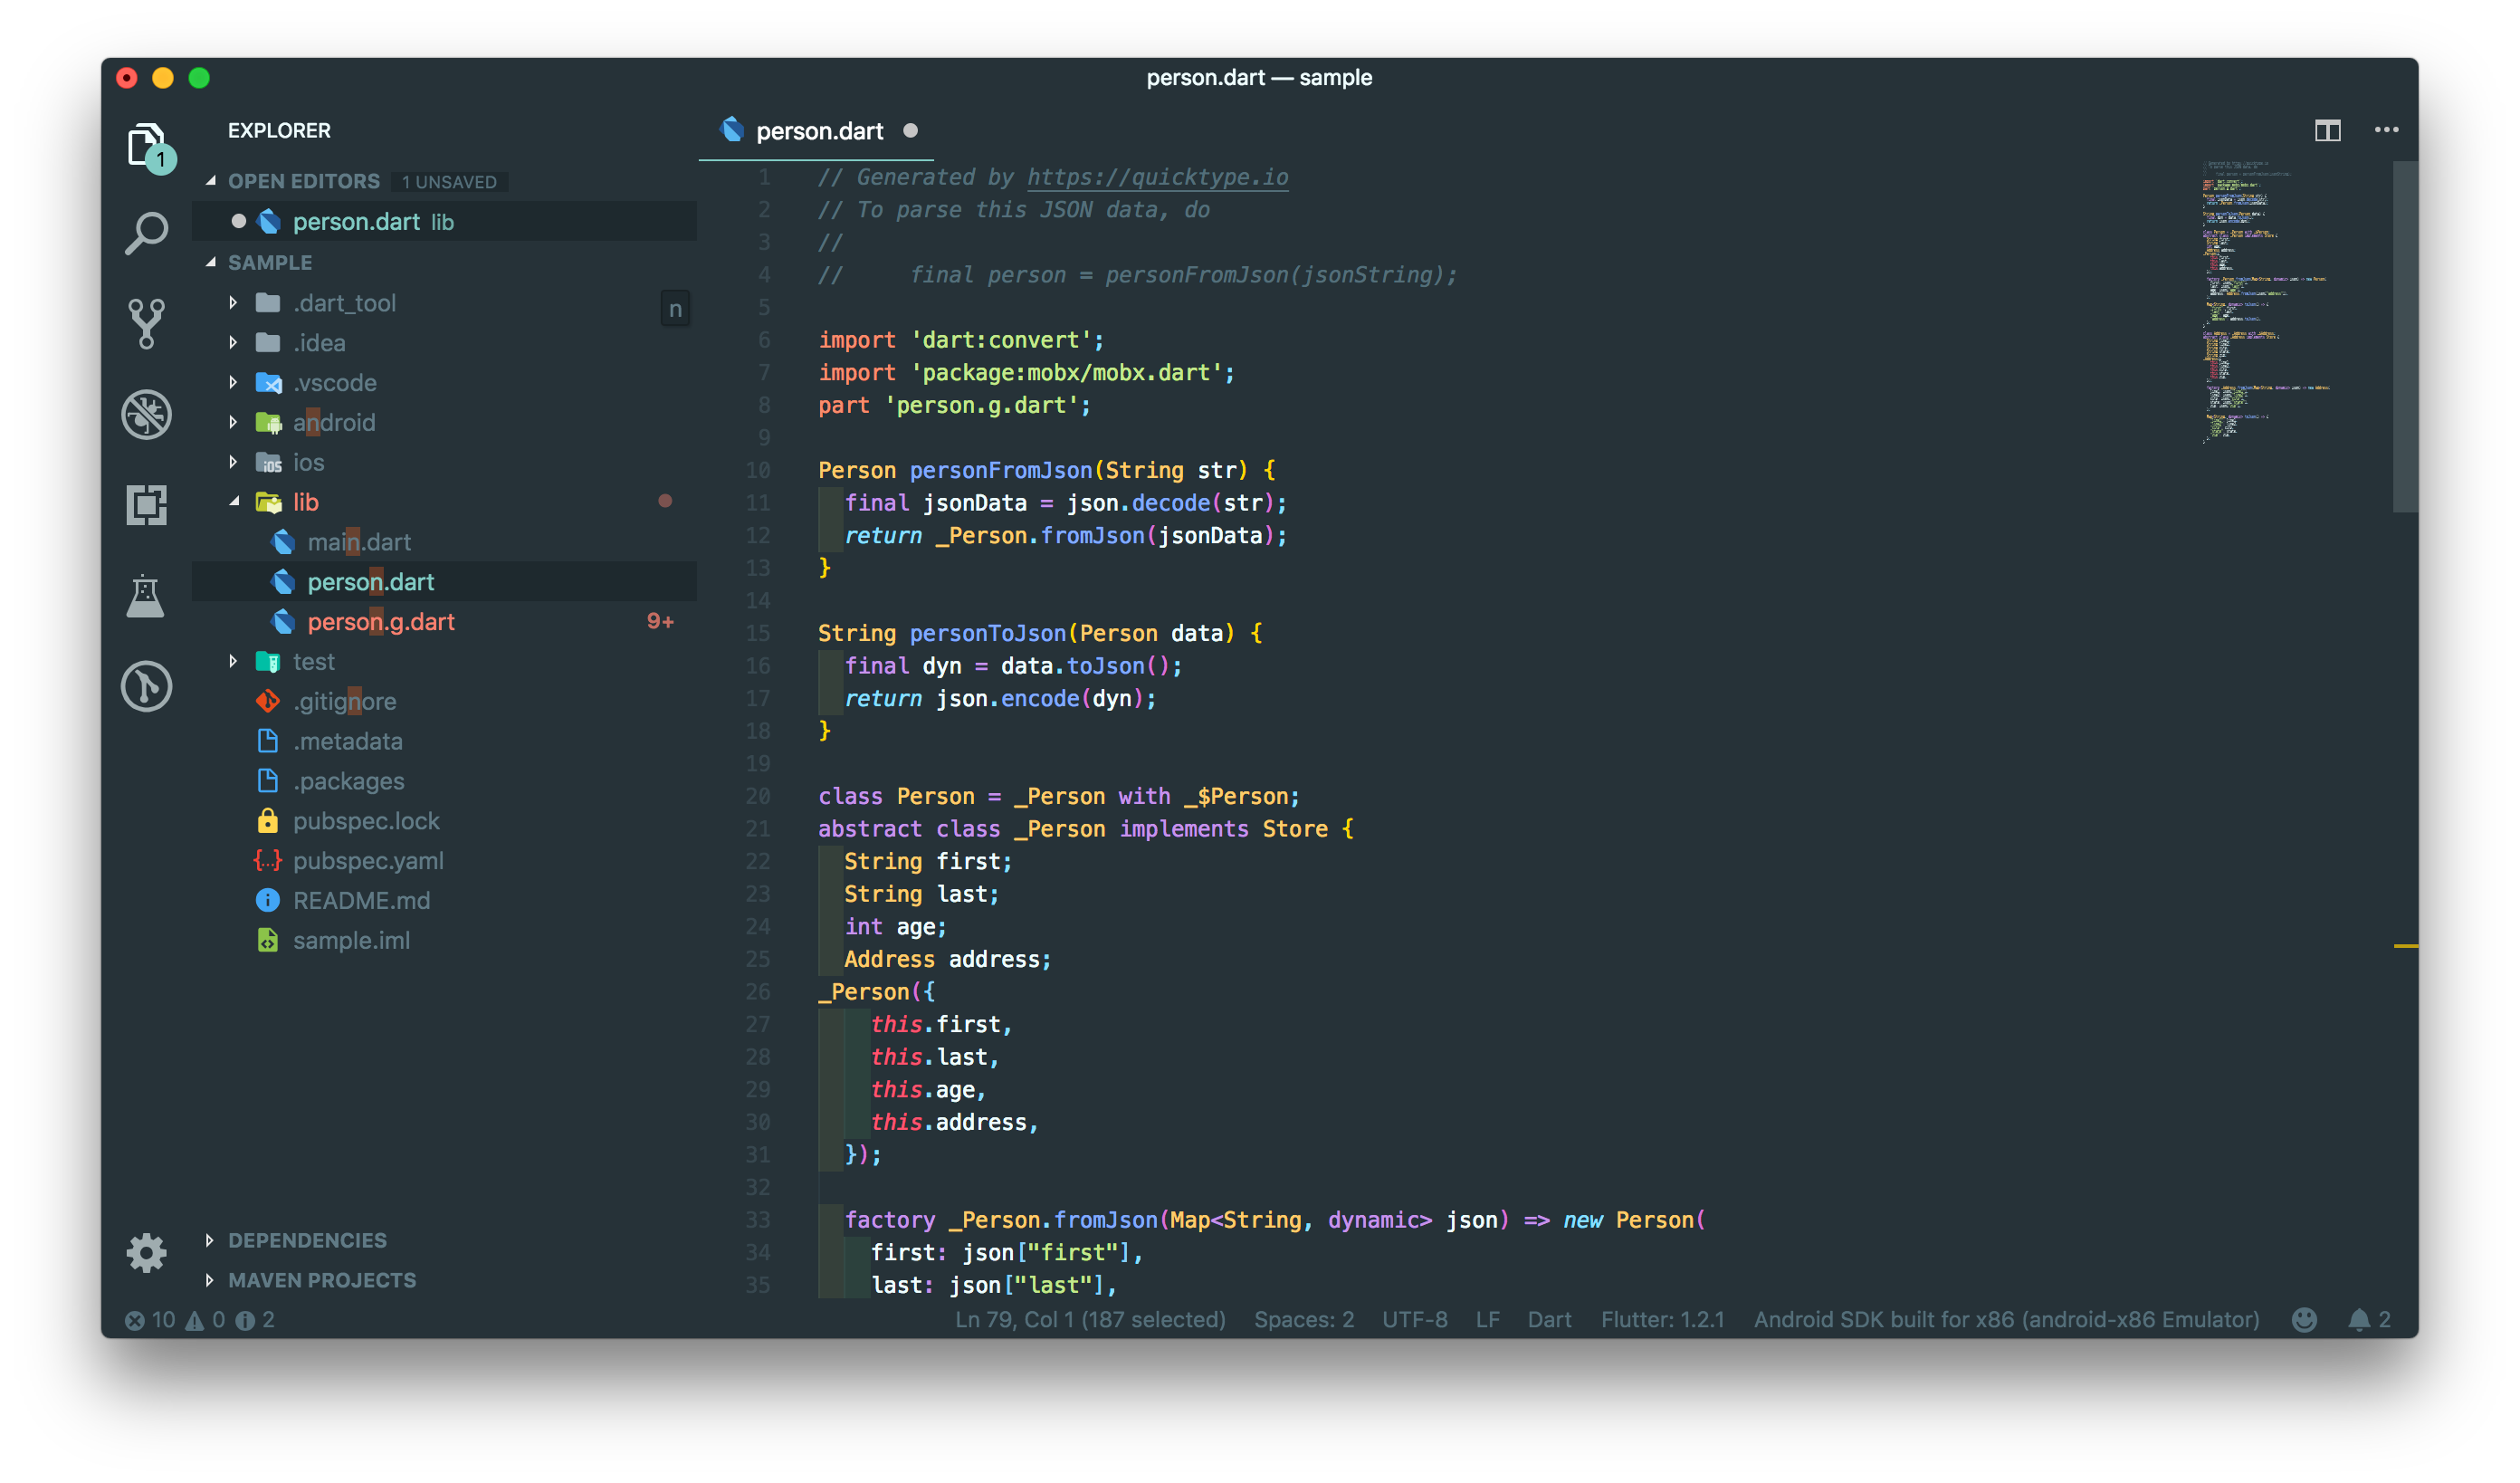Split the editor to the right

click(2327, 130)
